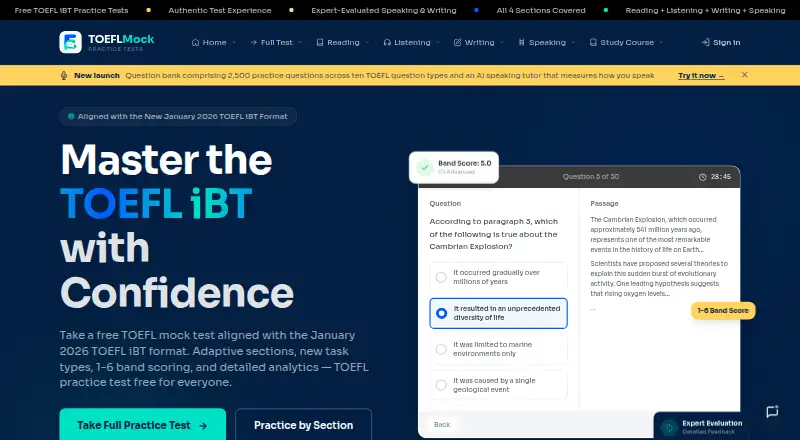Open the Full Test menu item
This screenshot has height=440, width=800.
[x=276, y=42]
